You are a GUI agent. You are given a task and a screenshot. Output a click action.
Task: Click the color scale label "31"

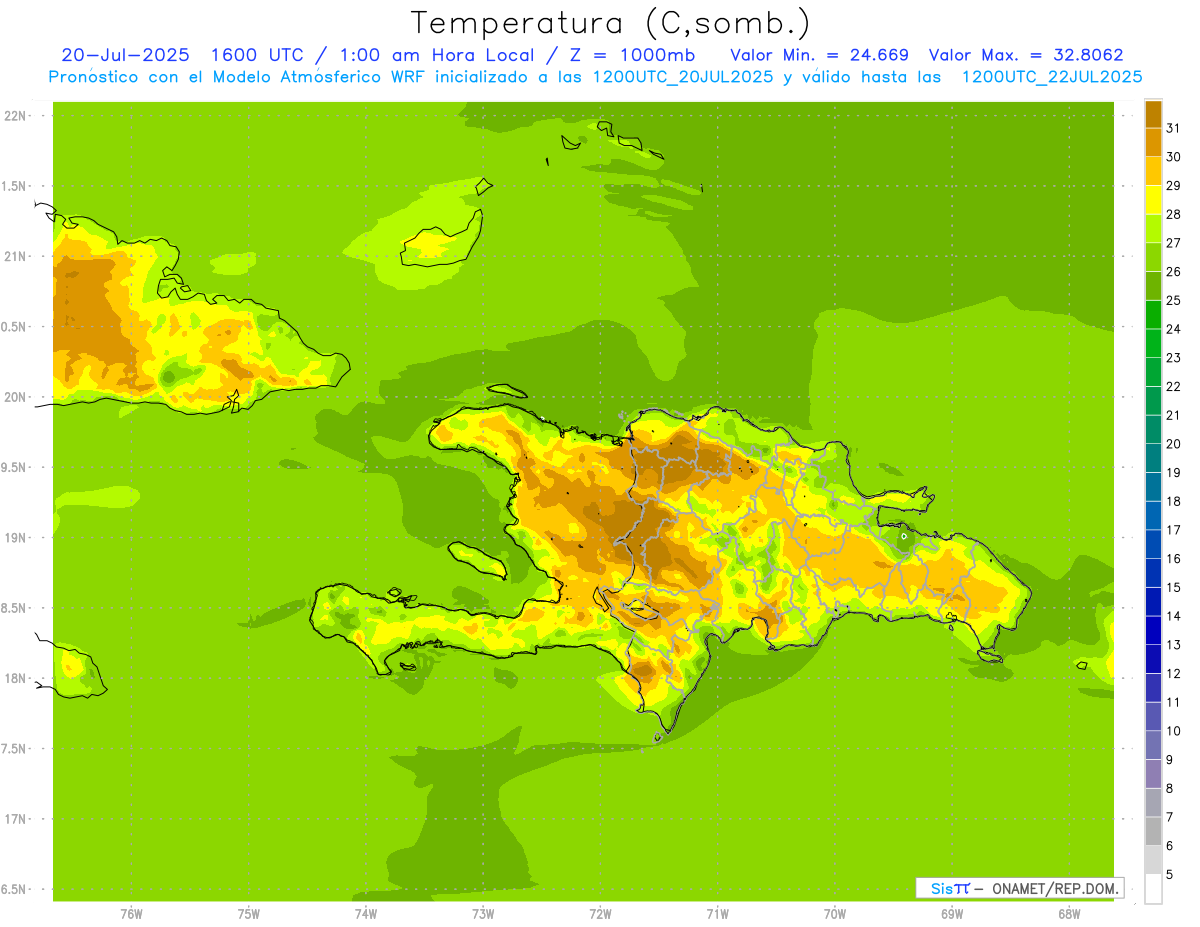(1174, 128)
